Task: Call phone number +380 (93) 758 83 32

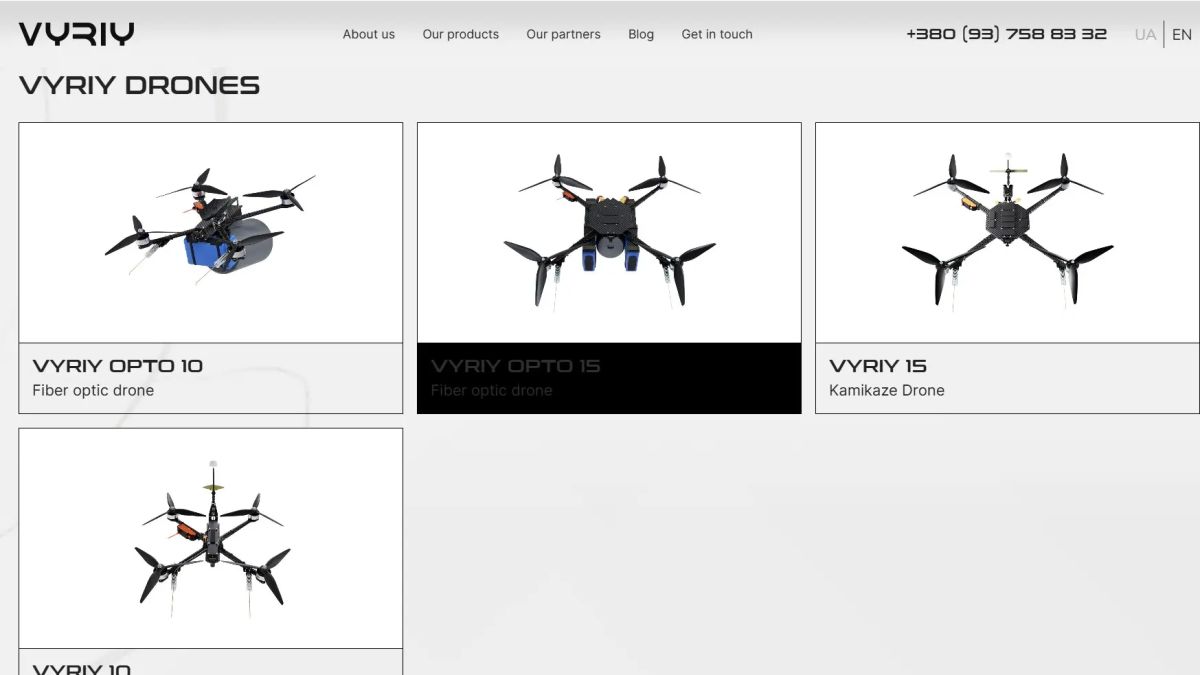Action: pyautogui.click(x=1006, y=34)
